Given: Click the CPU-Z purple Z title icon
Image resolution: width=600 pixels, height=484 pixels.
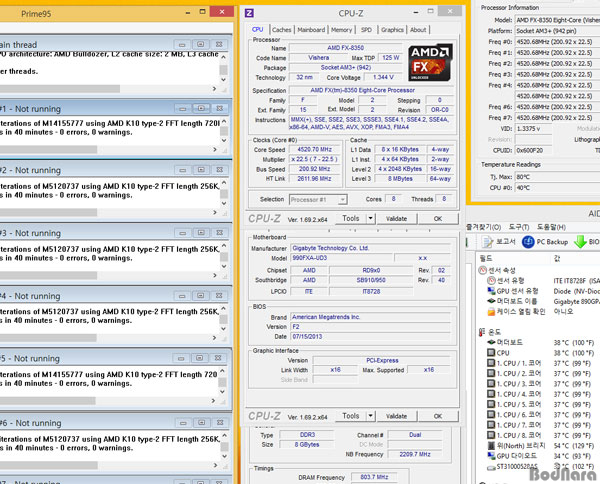Looking at the screenshot, I should [x=249, y=13].
